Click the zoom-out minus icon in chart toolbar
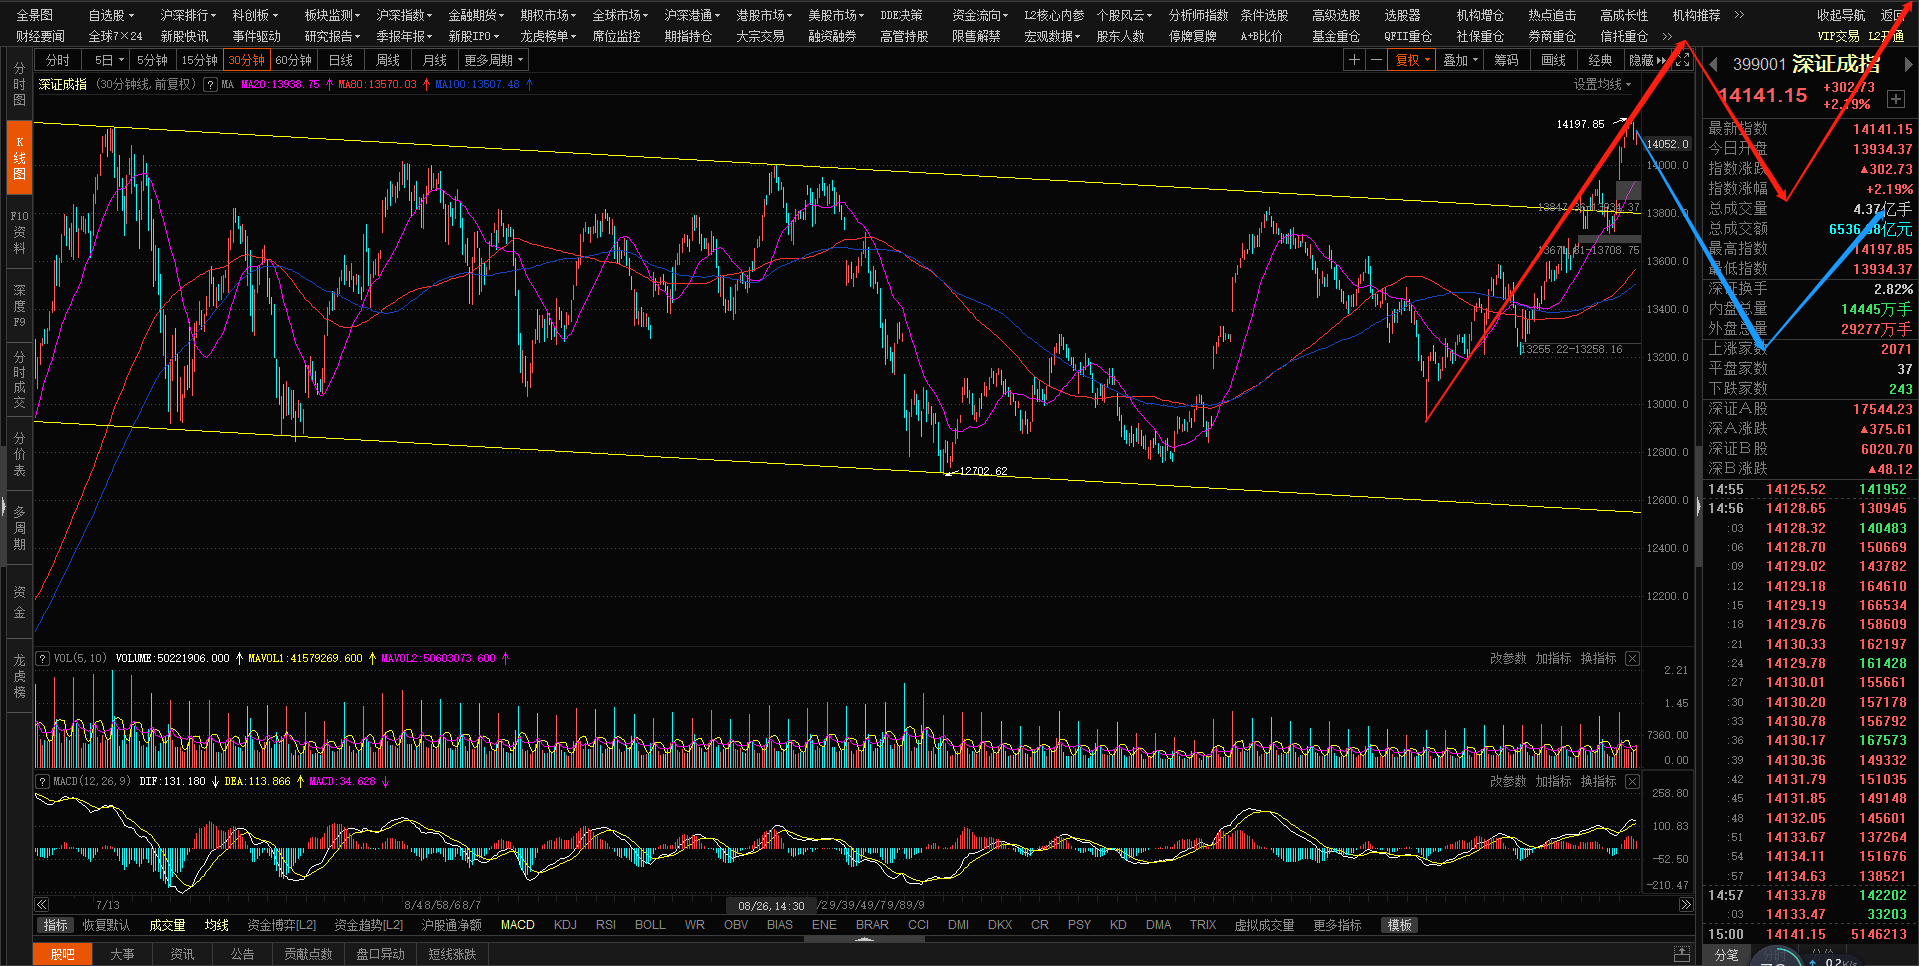The width and height of the screenshot is (1919, 966). point(1376,60)
